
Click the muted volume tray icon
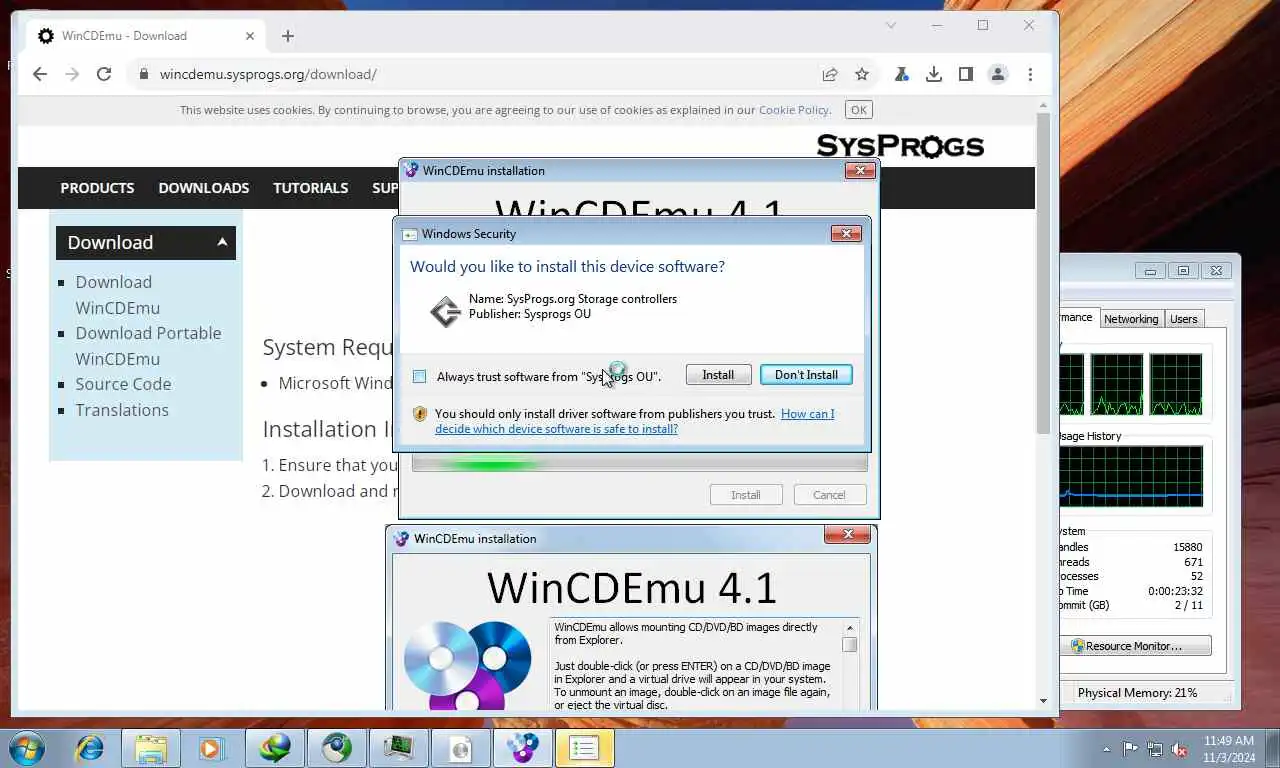[x=1179, y=749]
